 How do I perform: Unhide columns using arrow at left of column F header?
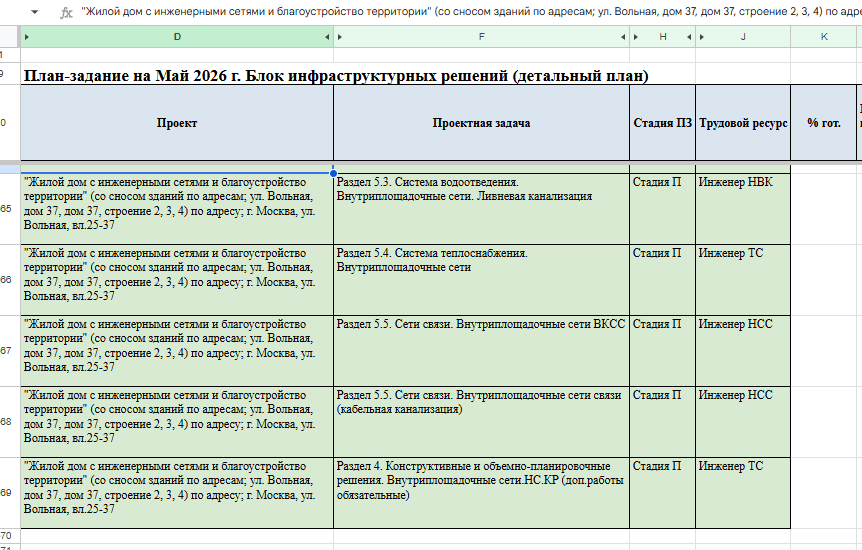tap(340, 37)
